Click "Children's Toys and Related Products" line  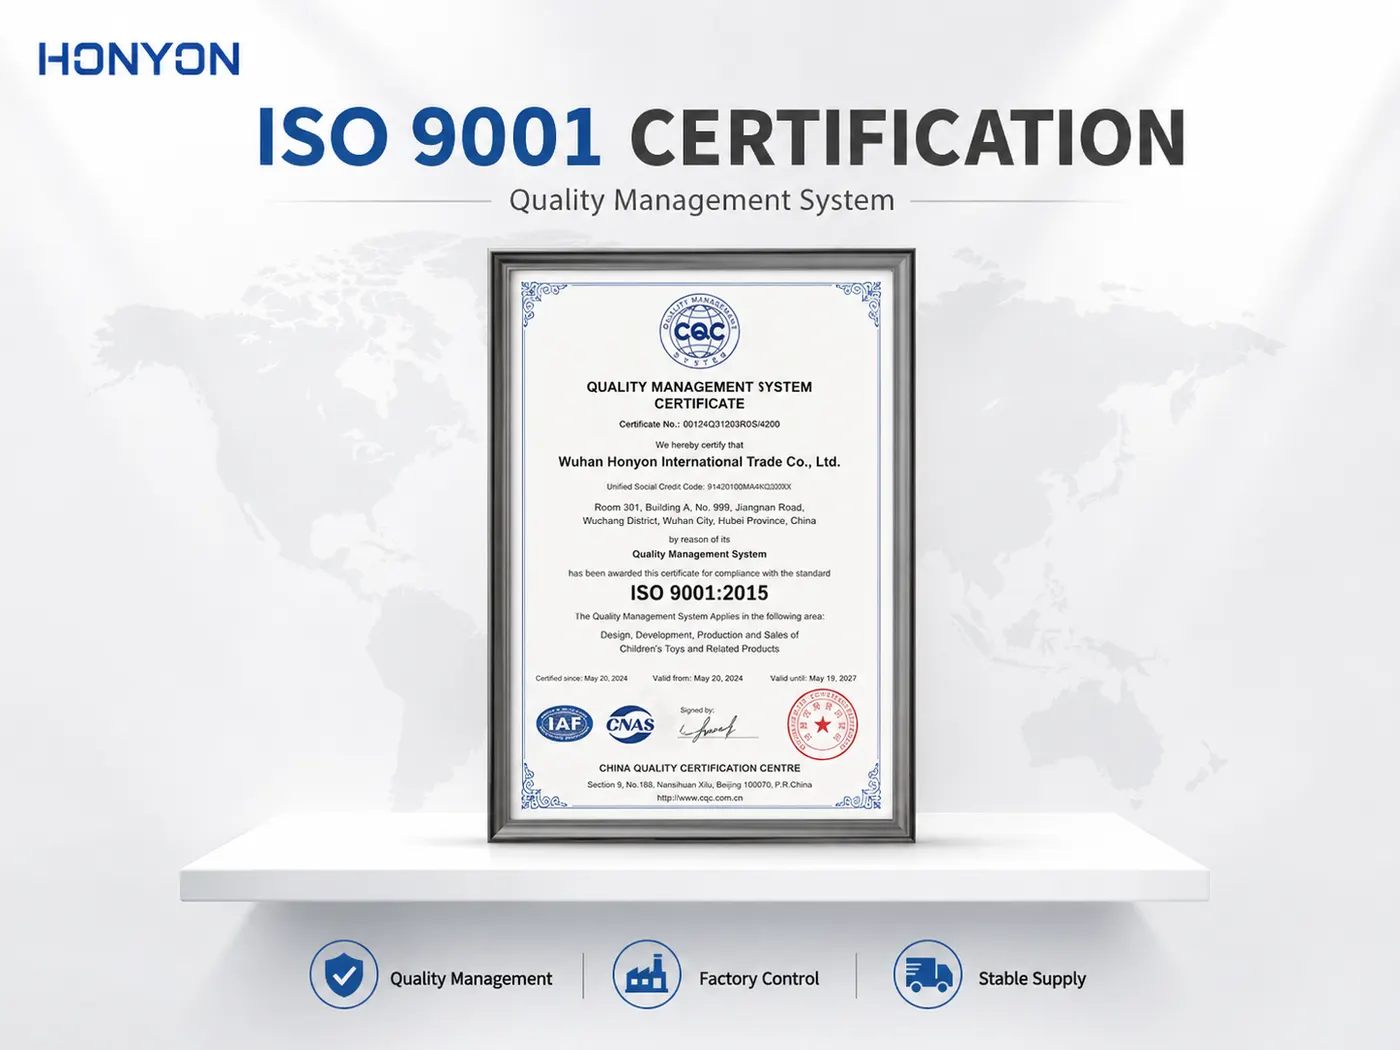tap(699, 649)
